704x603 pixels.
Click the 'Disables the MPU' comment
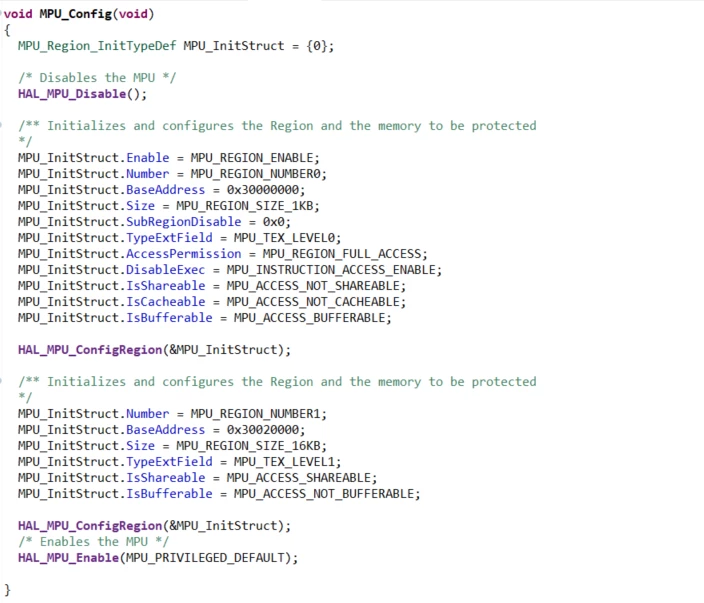(x=97, y=78)
